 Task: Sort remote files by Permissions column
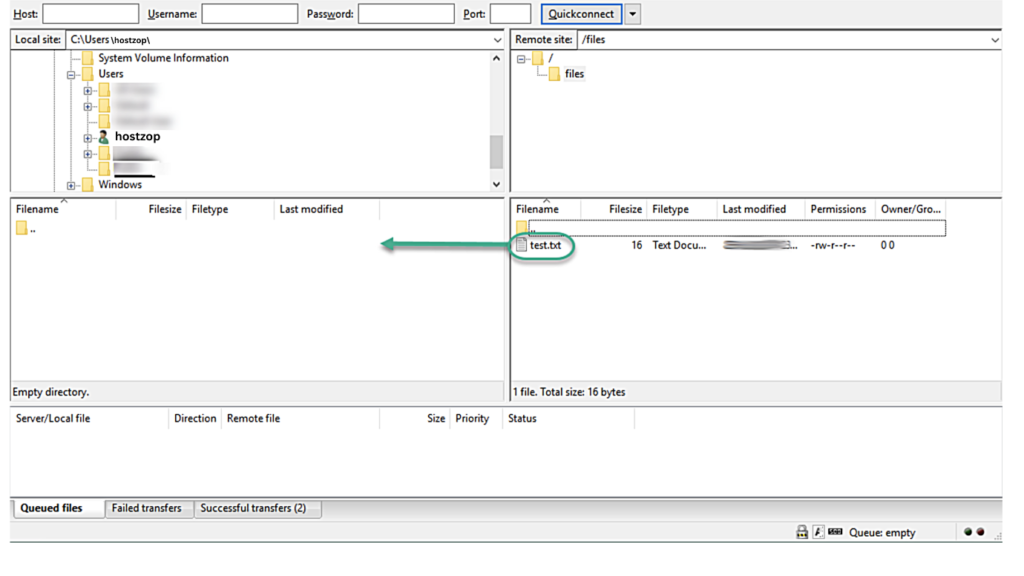click(x=838, y=209)
